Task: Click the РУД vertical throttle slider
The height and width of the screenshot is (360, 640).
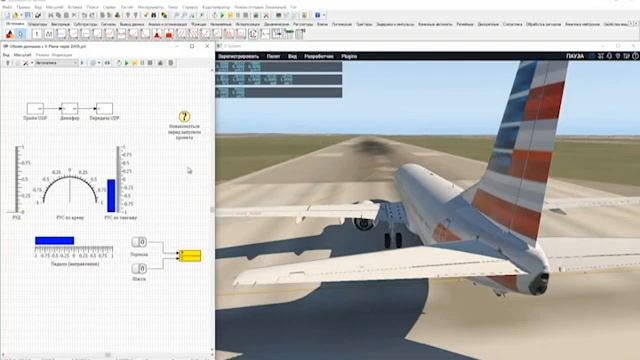Action: point(17,179)
